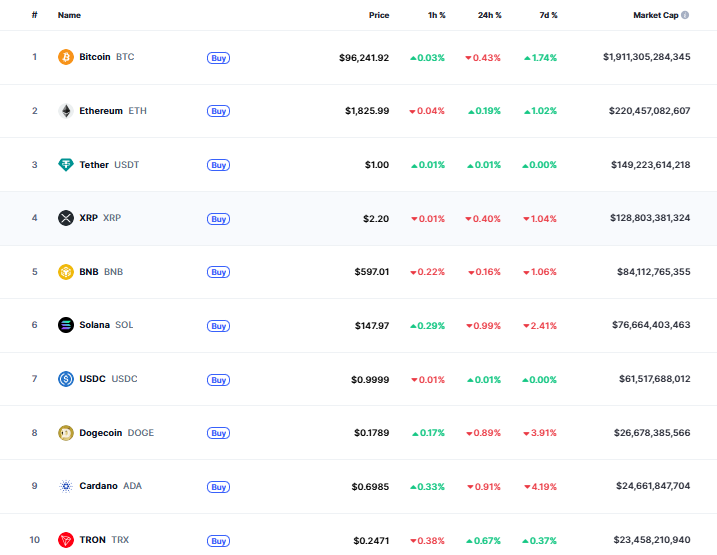Open the Dogecoin name link
717x555 pixels.
click(x=101, y=432)
